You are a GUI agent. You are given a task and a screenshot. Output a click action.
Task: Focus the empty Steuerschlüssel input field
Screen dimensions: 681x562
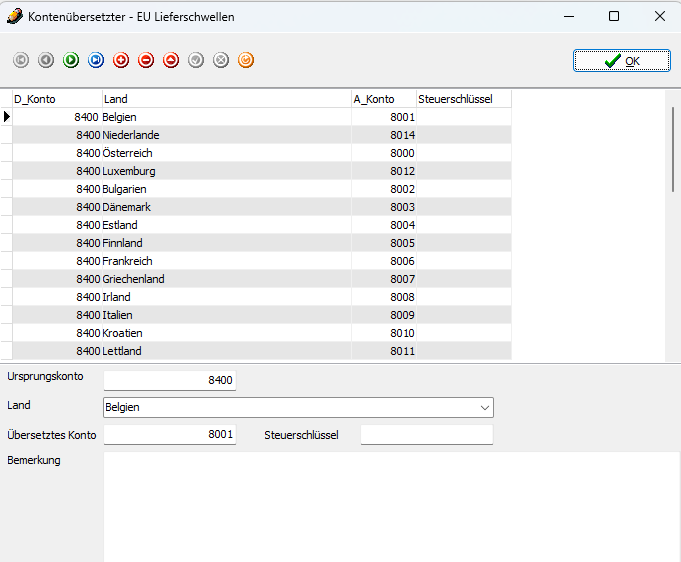pyautogui.click(x=426, y=435)
